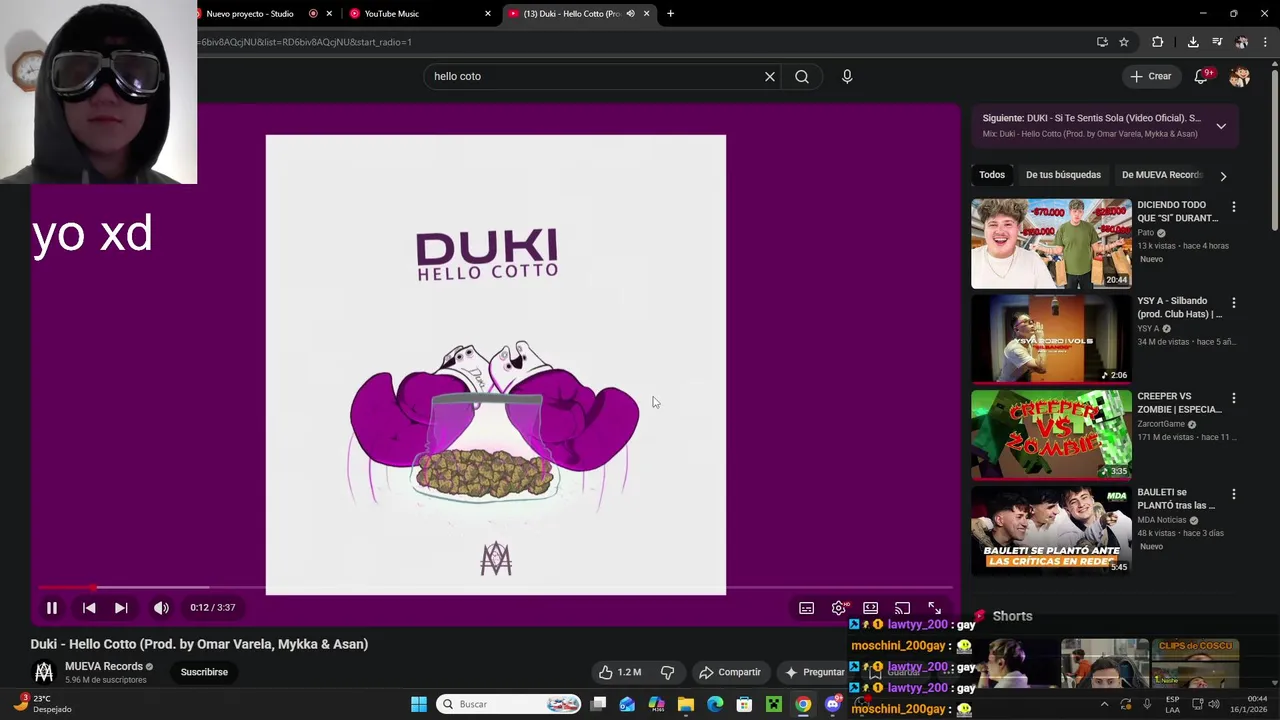Switch the player to theater mode
The image size is (1280, 720).
point(871,608)
